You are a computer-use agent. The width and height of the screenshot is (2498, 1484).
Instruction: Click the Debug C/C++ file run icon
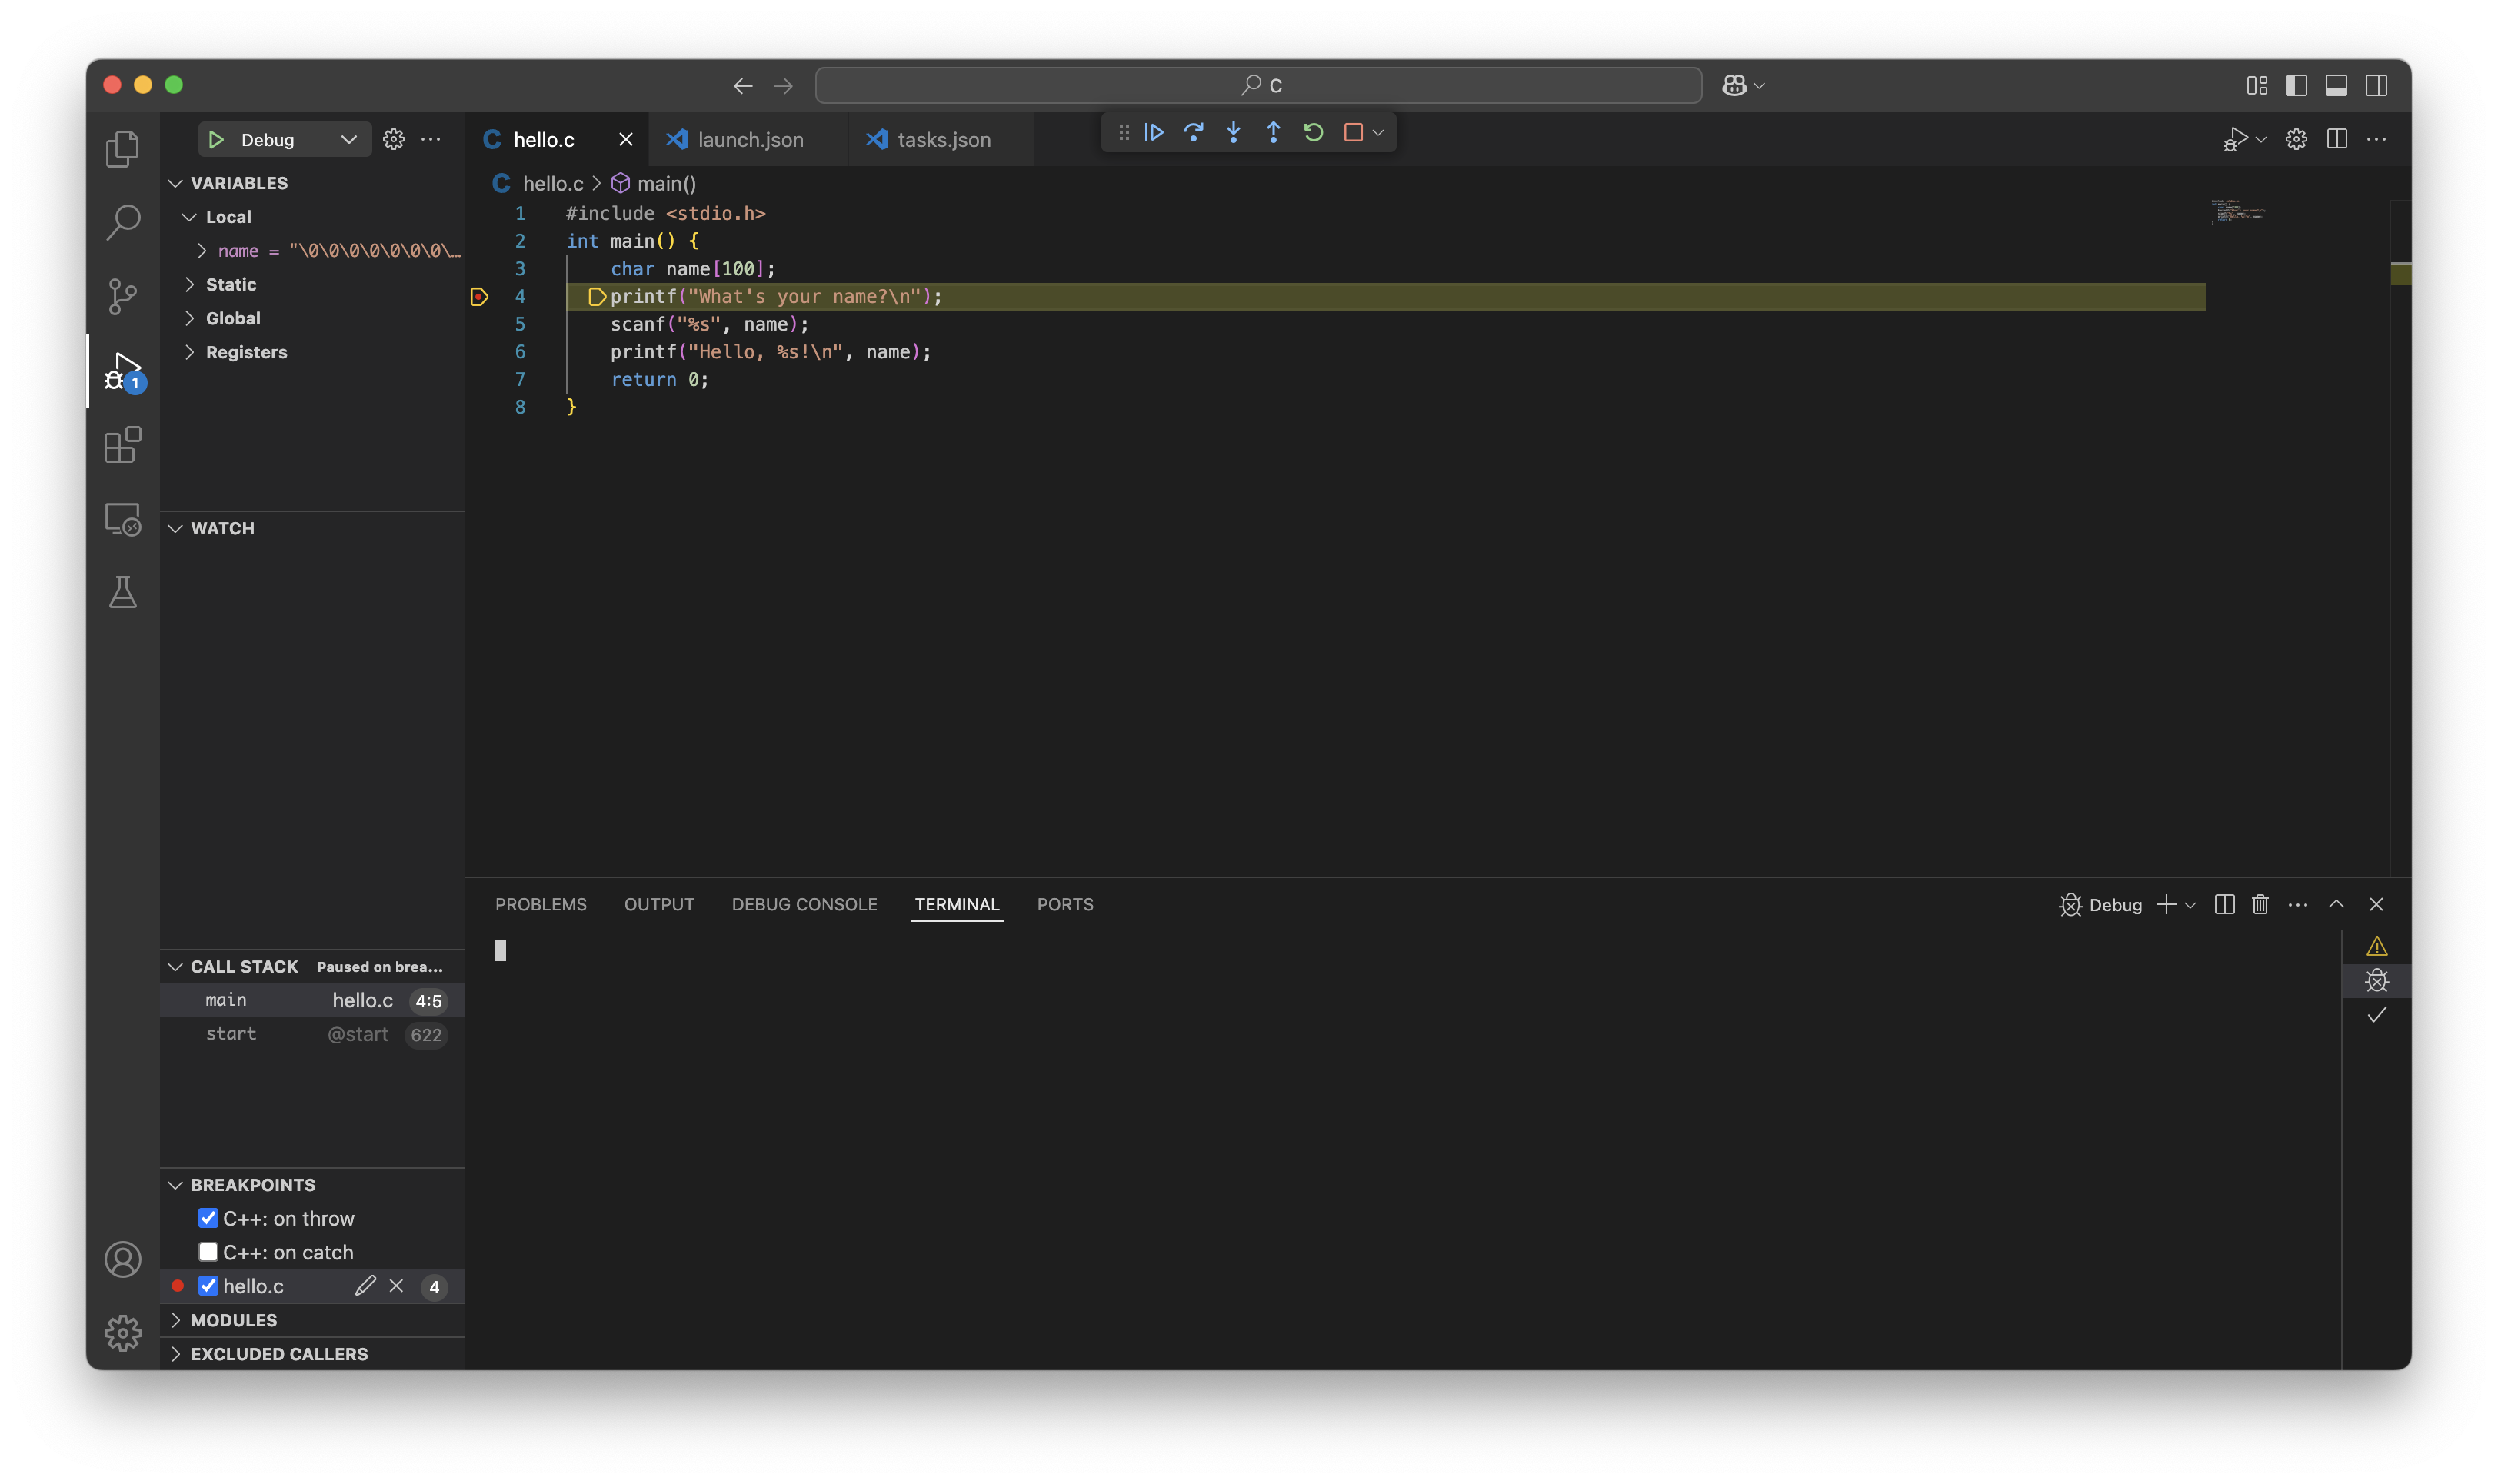pyautogui.click(x=2236, y=139)
